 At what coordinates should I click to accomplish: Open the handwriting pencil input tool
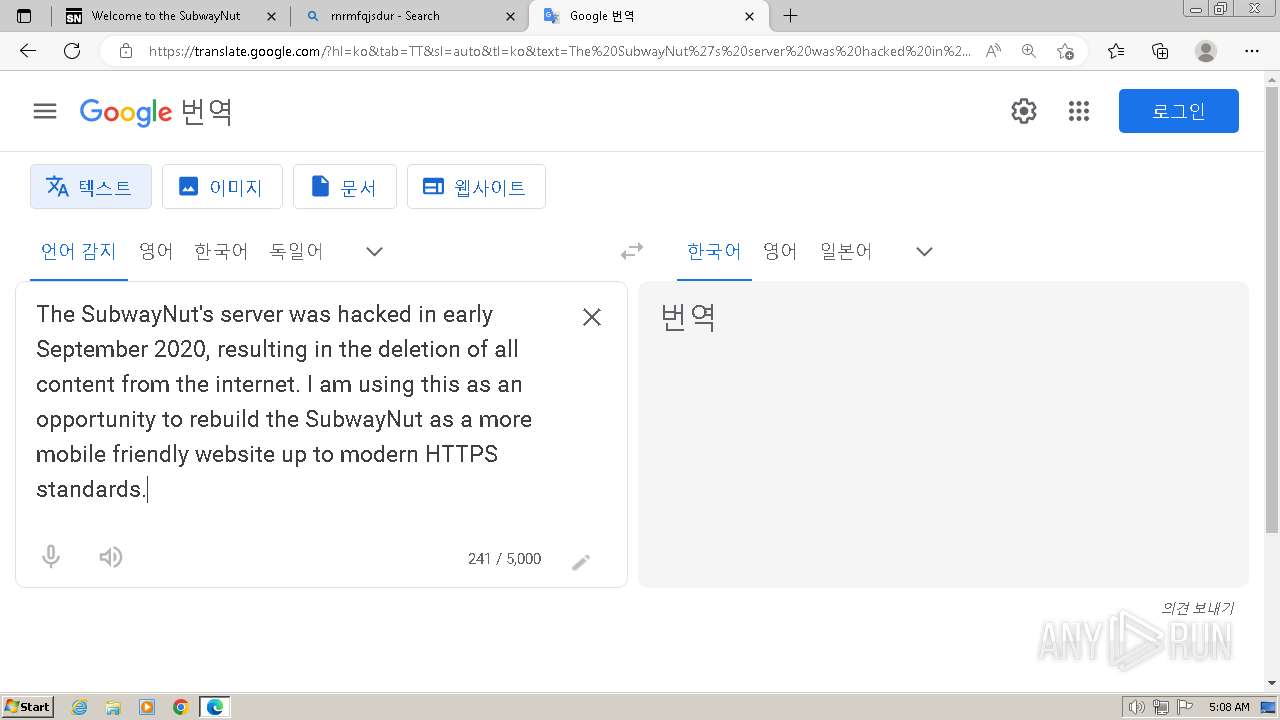pos(581,562)
